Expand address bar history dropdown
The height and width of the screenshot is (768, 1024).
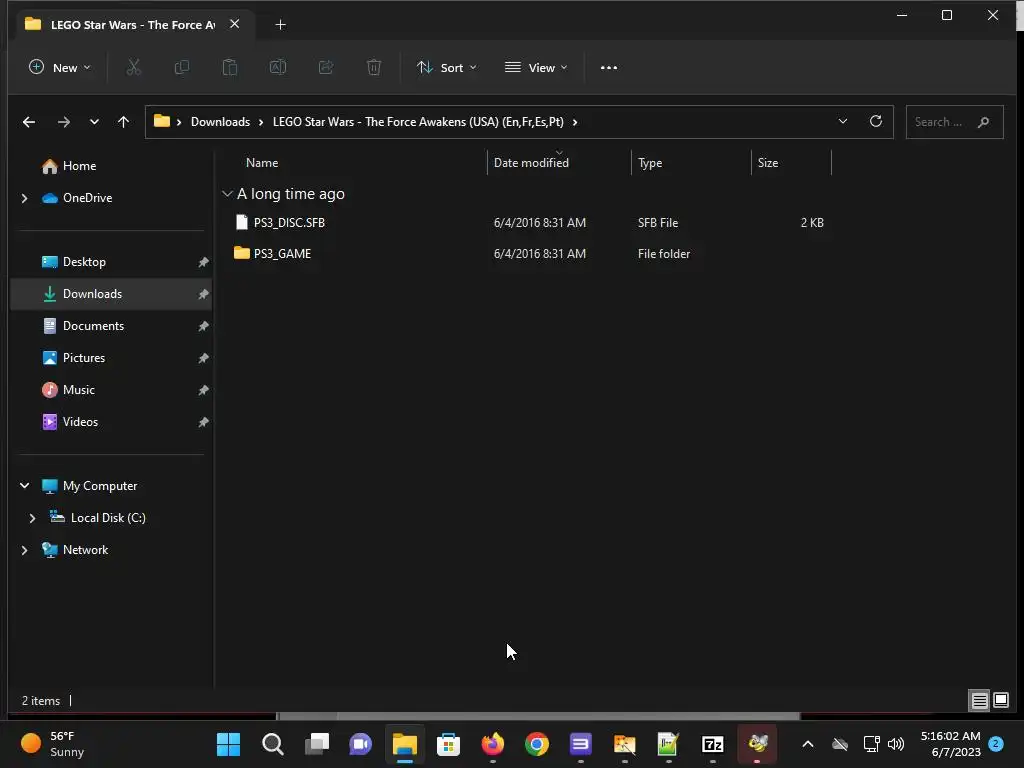[843, 121]
